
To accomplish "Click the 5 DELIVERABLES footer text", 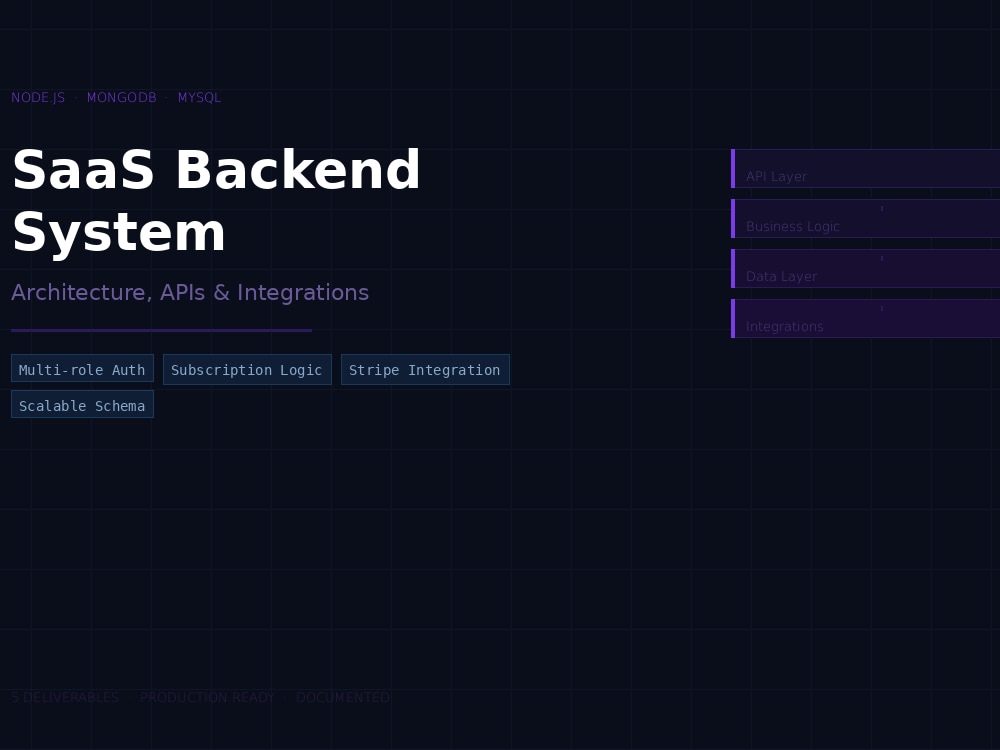I will pos(65,697).
